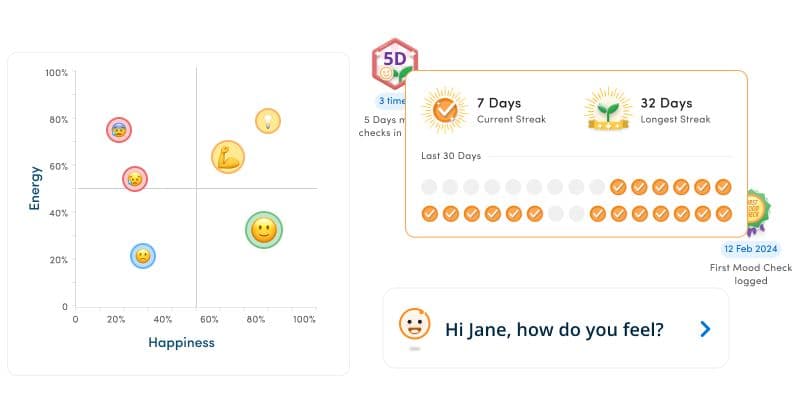Select the light bulb emoji bubble
The image size is (800, 400).
(268, 121)
